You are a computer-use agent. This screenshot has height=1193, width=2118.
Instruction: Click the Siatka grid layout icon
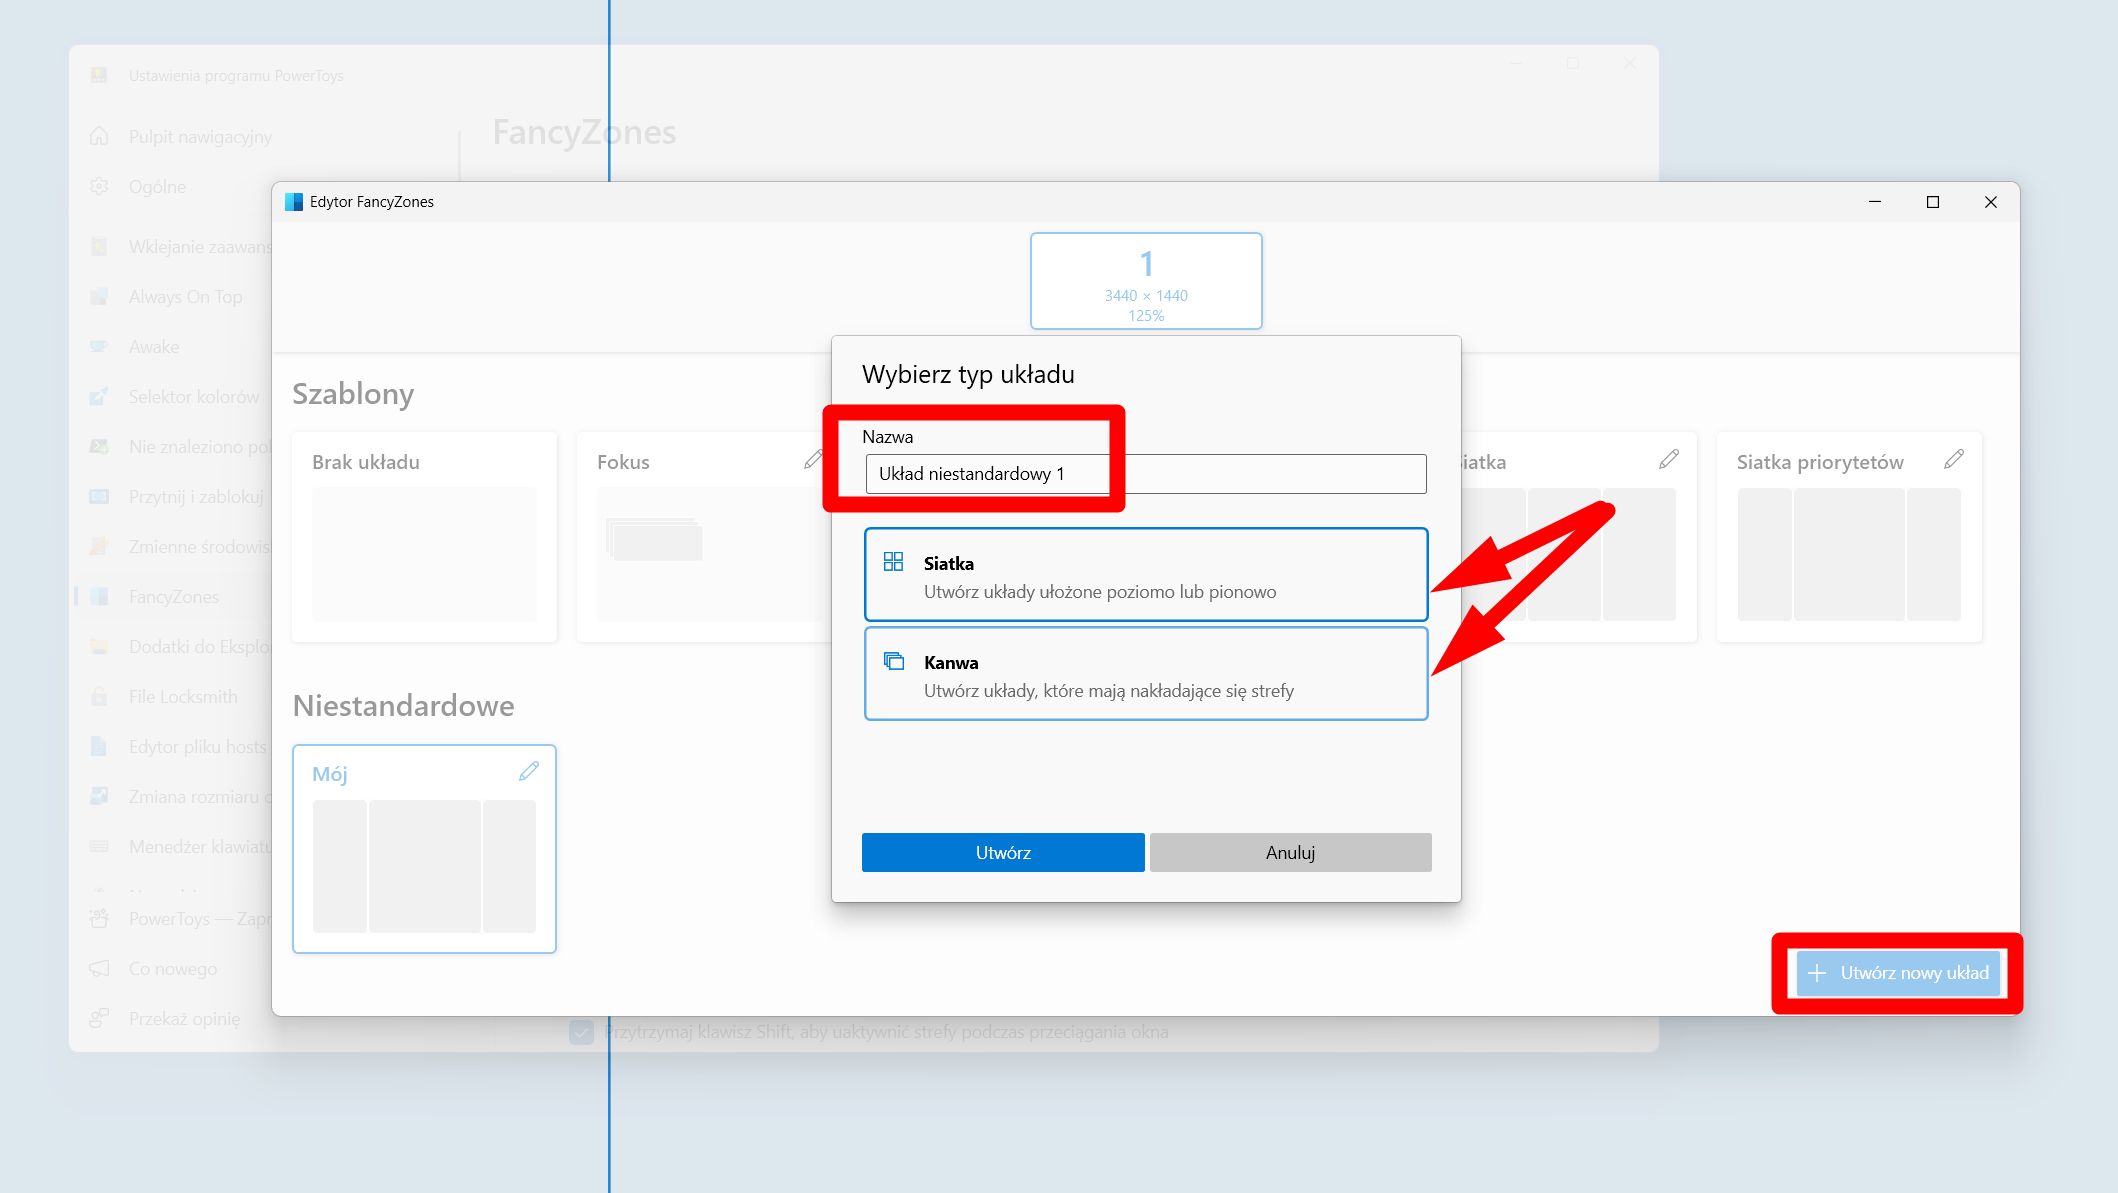coord(893,562)
